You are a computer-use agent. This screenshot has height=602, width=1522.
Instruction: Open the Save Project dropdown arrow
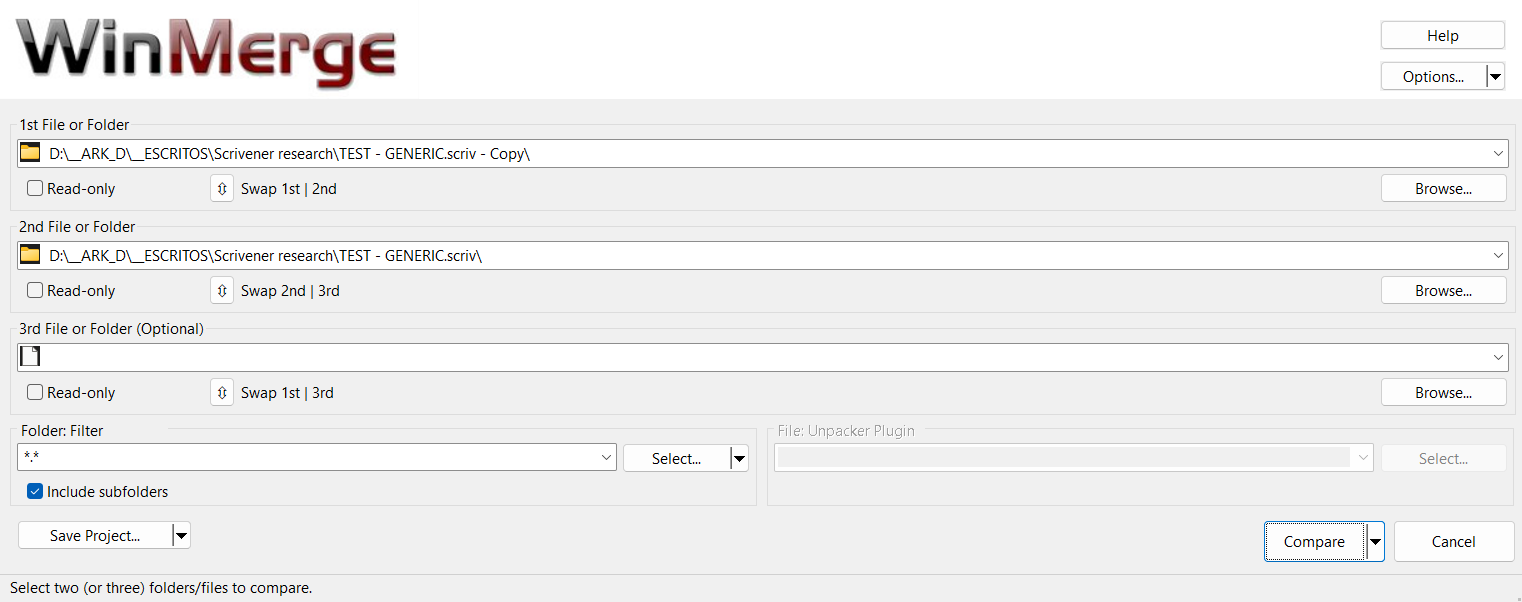point(181,536)
